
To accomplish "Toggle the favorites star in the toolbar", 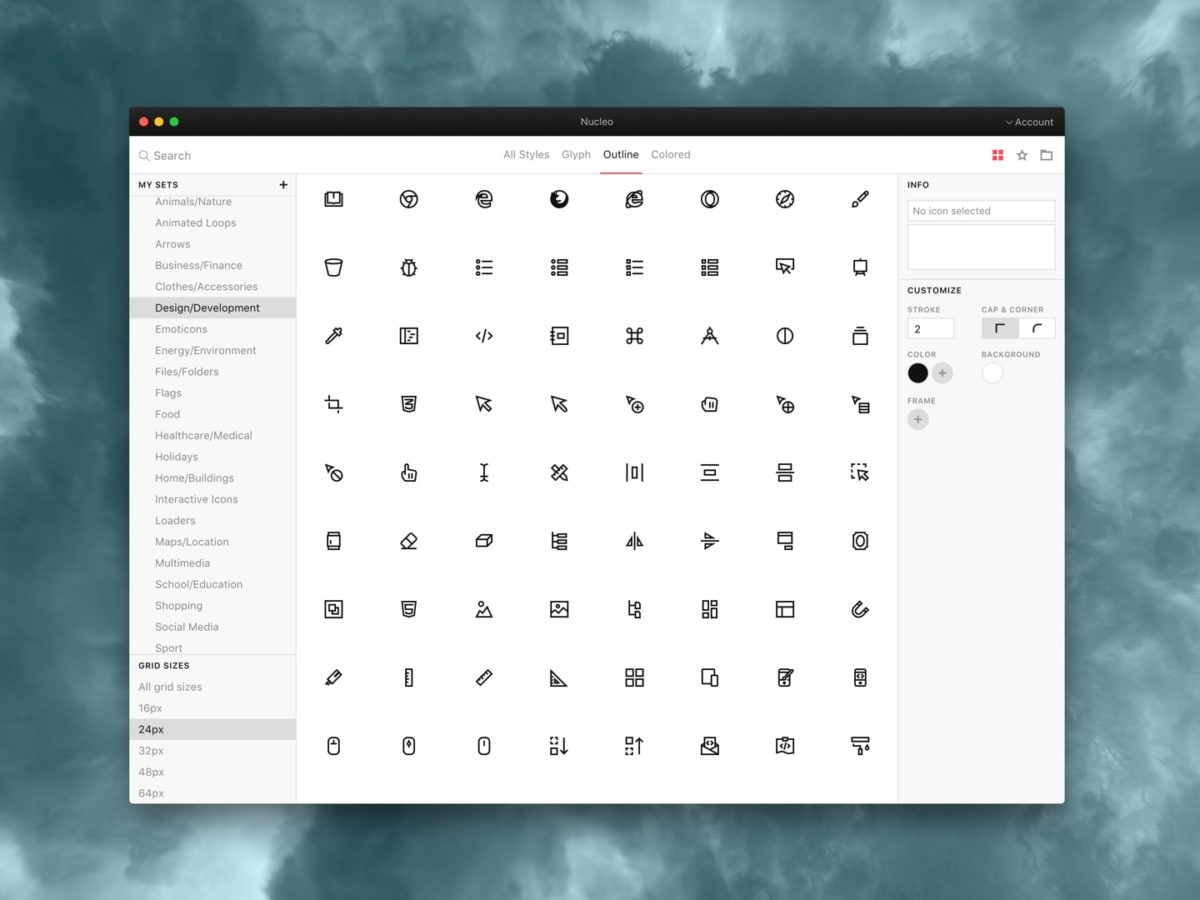I will (1022, 155).
